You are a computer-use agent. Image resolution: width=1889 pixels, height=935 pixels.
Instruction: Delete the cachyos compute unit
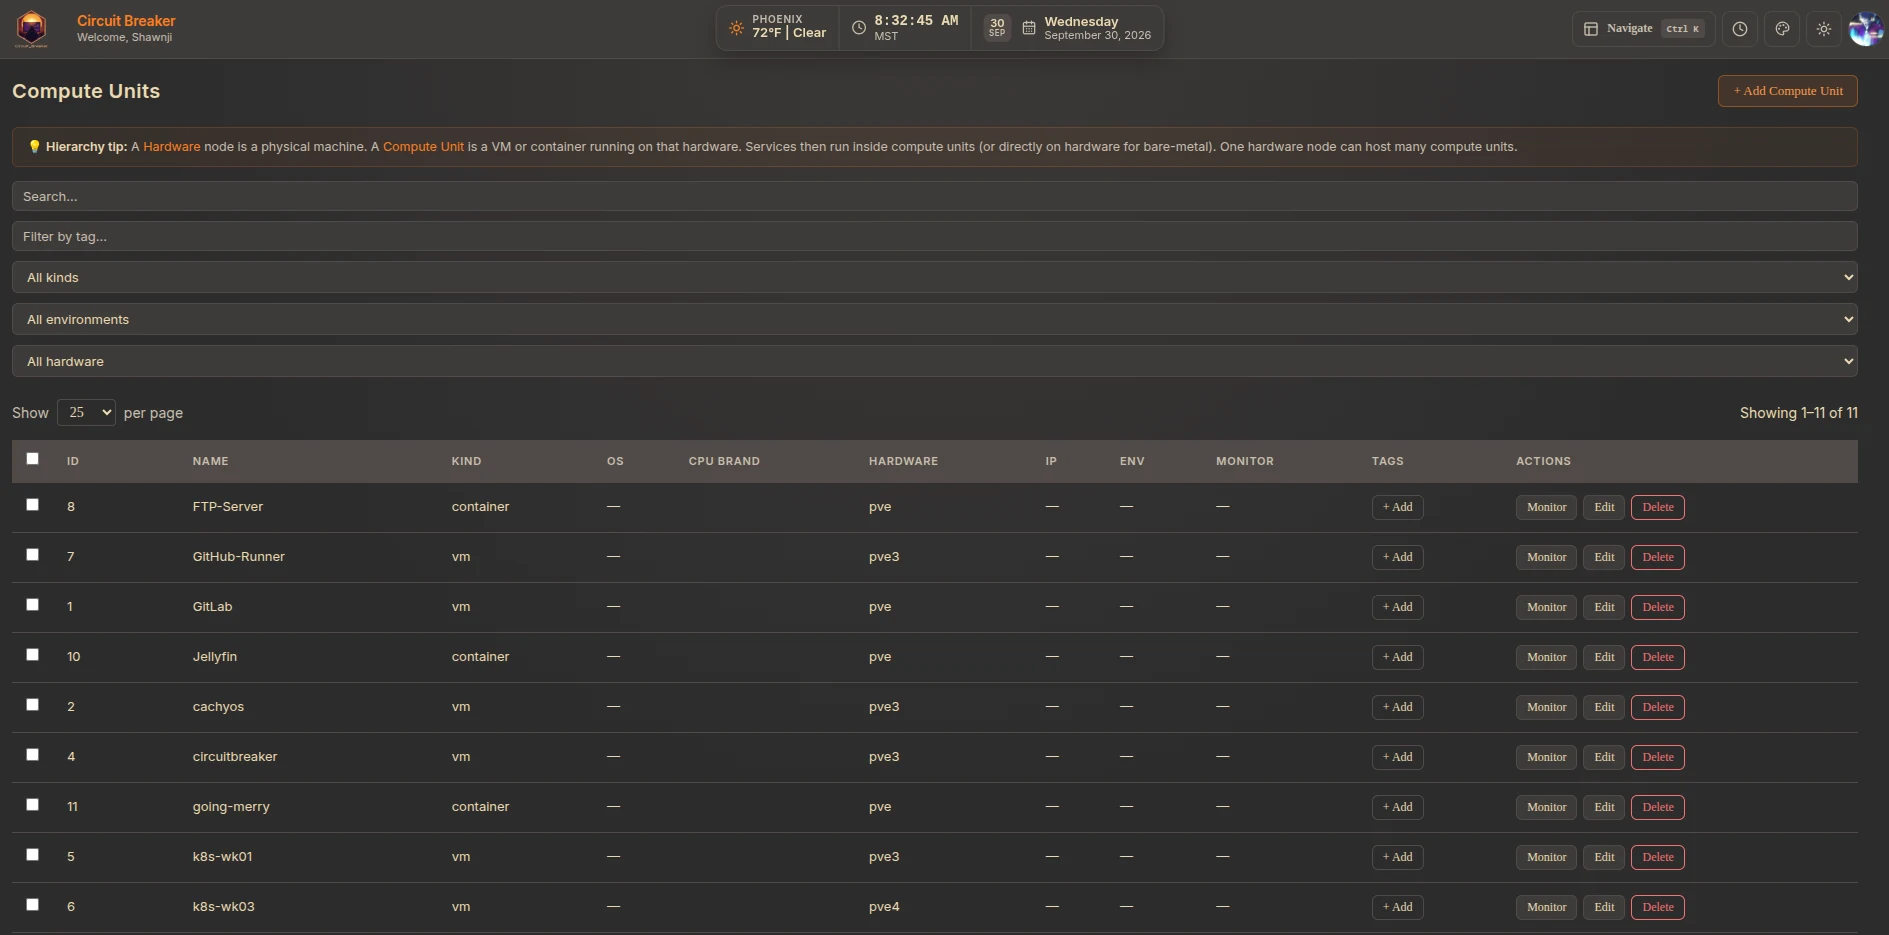pyautogui.click(x=1658, y=707)
